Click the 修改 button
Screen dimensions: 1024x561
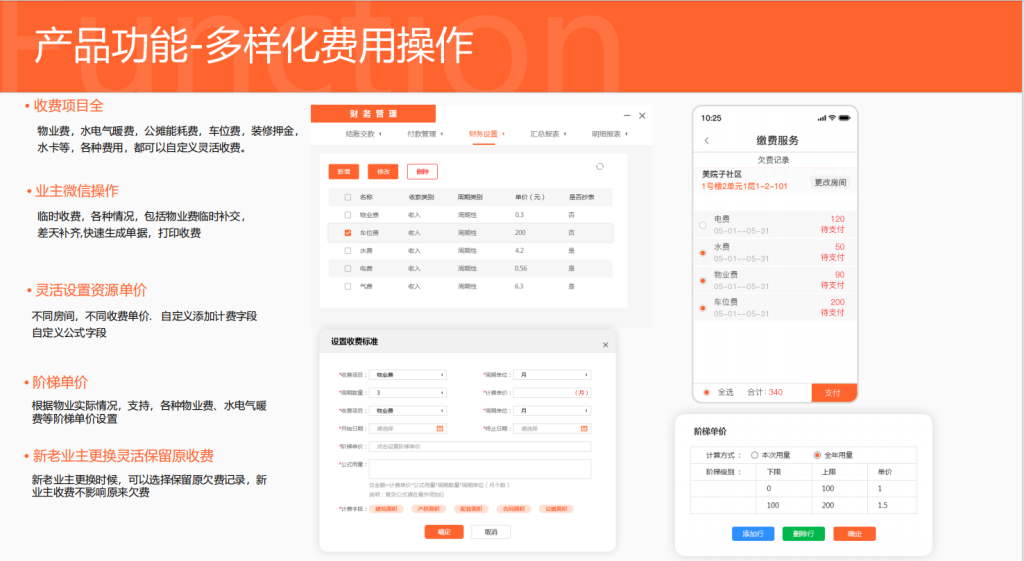click(383, 172)
